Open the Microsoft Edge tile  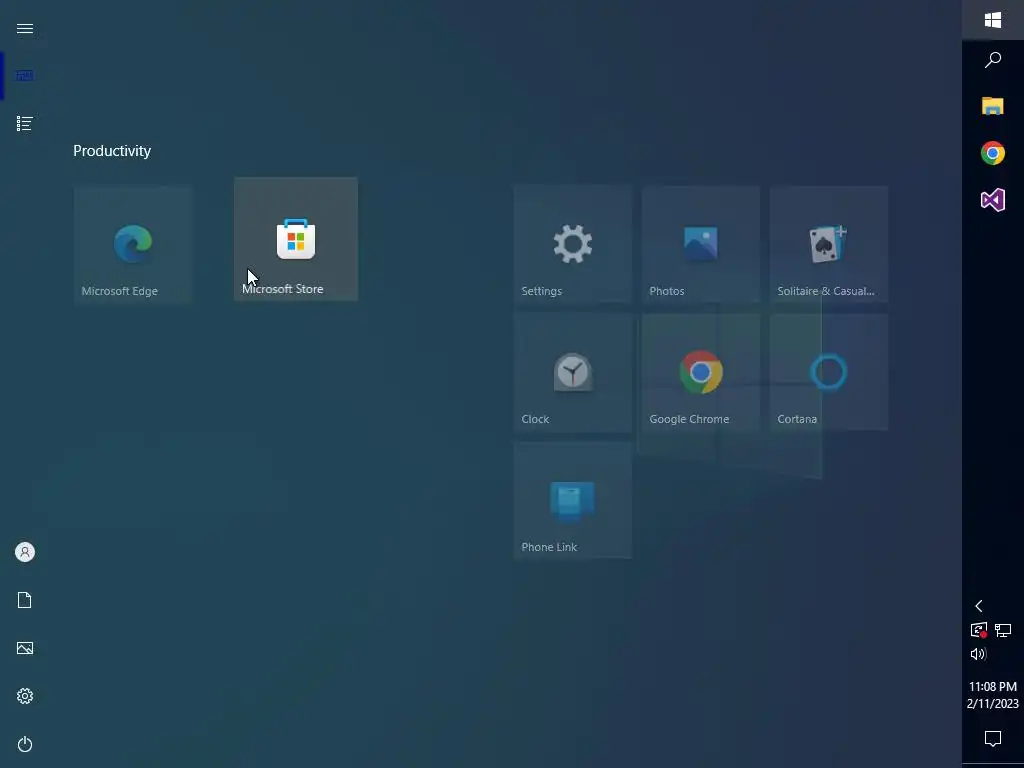pos(133,244)
